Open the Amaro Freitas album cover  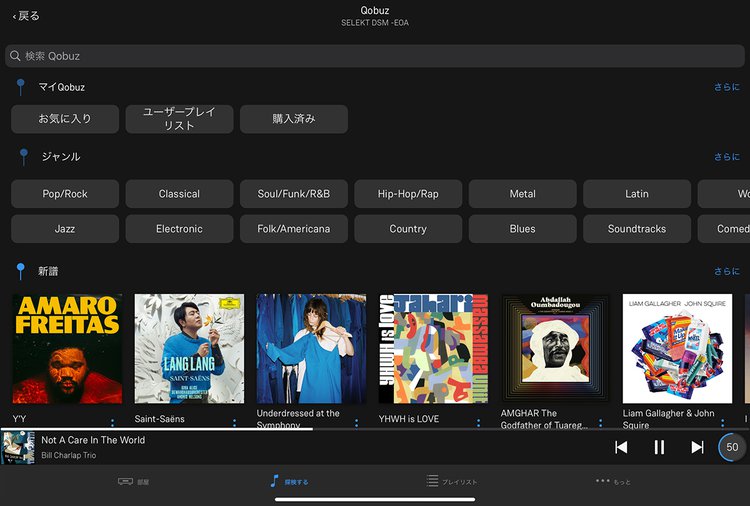pyautogui.click(x=67, y=348)
